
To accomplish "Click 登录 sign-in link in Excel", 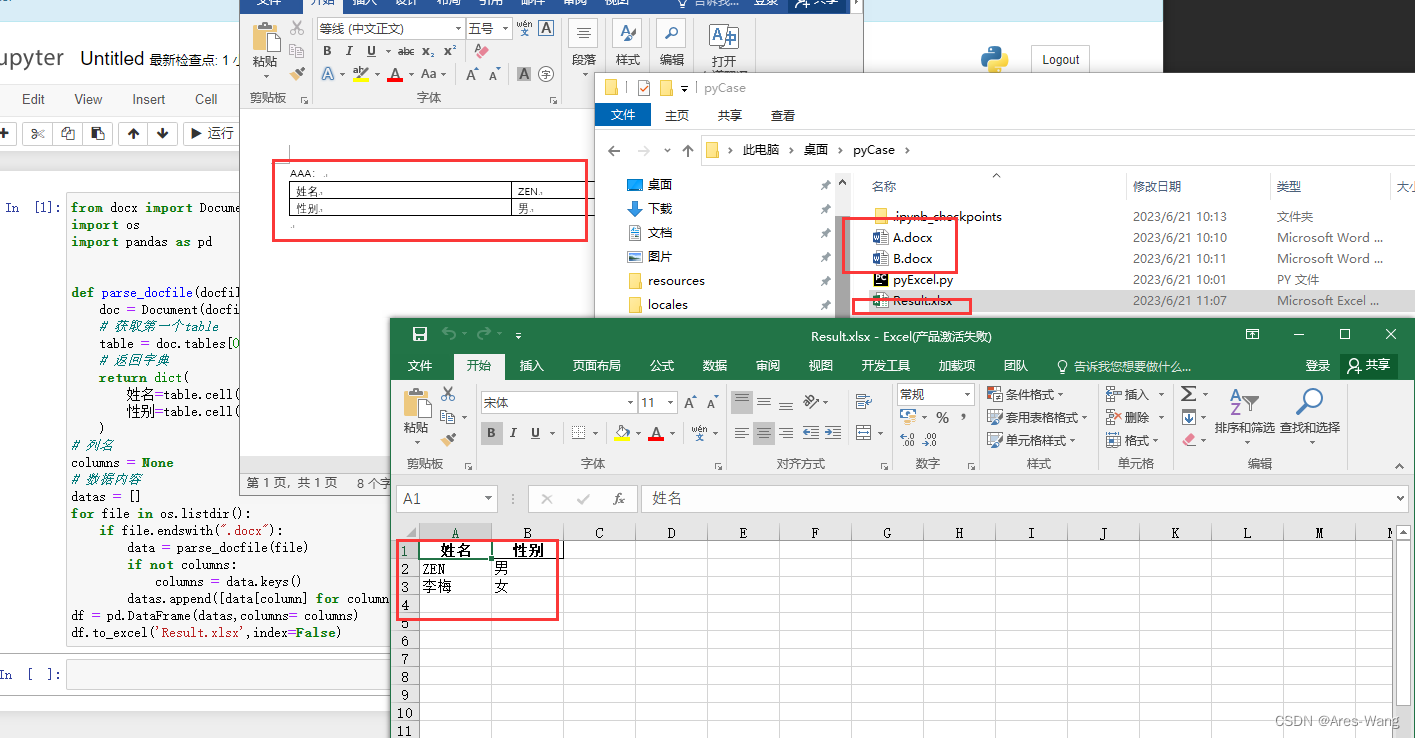I will coord(1318,366).
